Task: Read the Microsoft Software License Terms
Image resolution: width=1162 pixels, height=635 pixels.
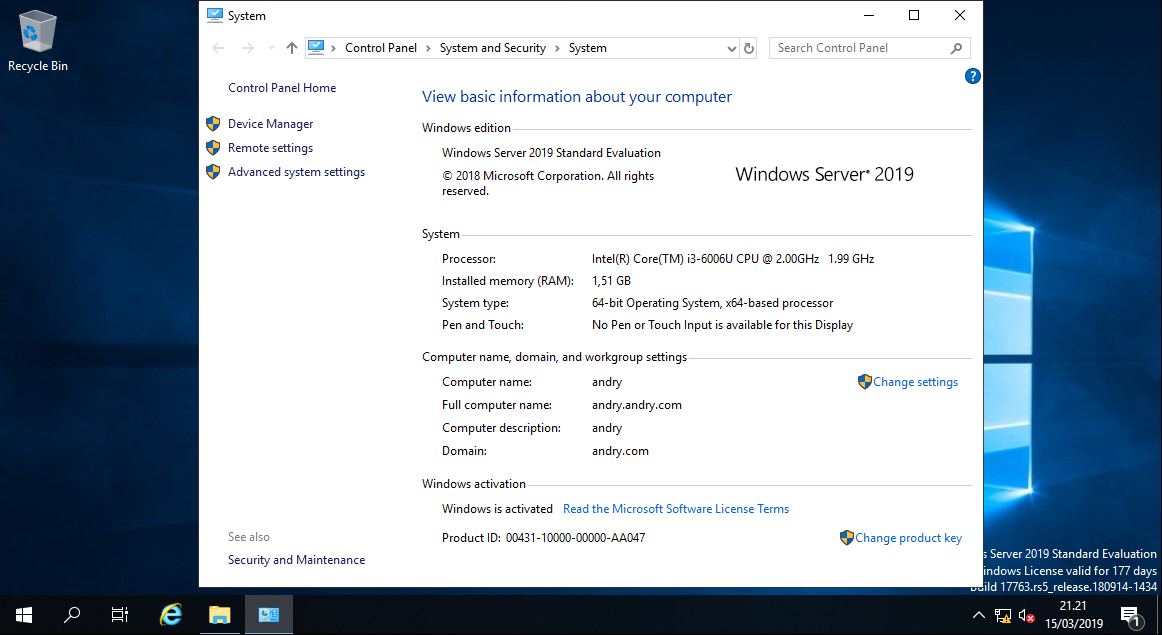Action: (x=675, y=508)
